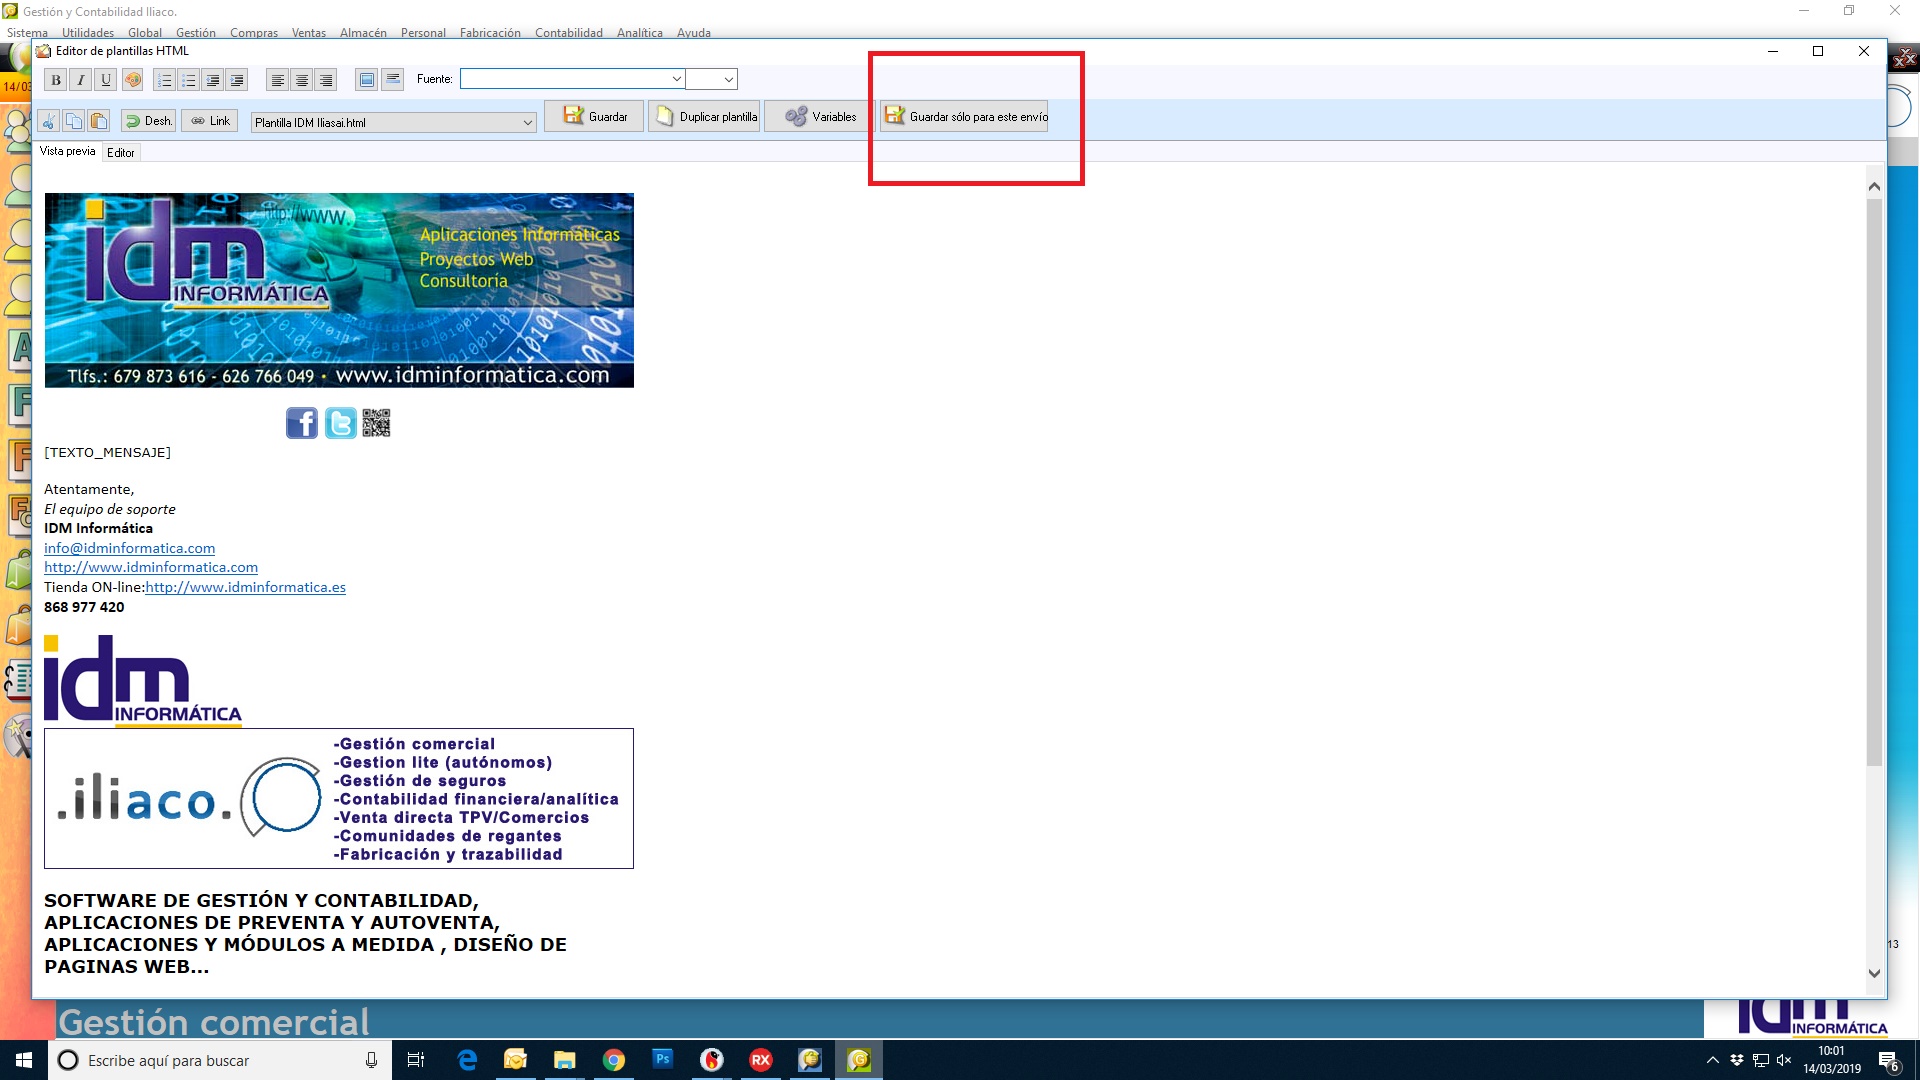The height and width of the screenshot is (1080, 1920).
Task: Open http://www.idminformatica.es store link
Action: (x=246, y=587)
